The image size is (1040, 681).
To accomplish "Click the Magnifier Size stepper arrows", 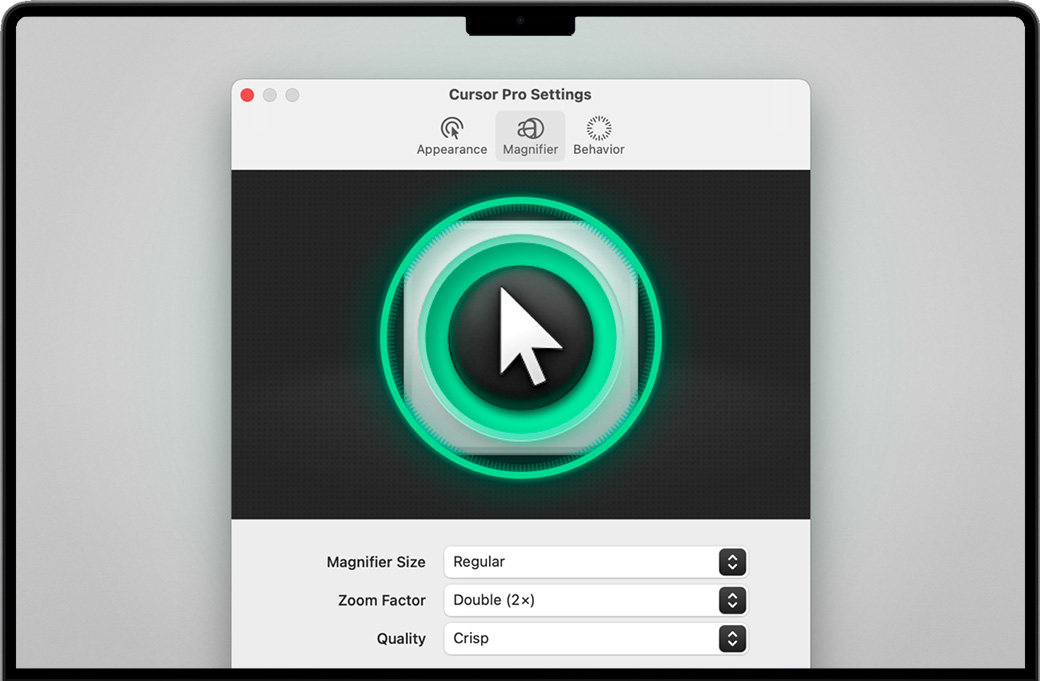I will [x=732, y=562].
